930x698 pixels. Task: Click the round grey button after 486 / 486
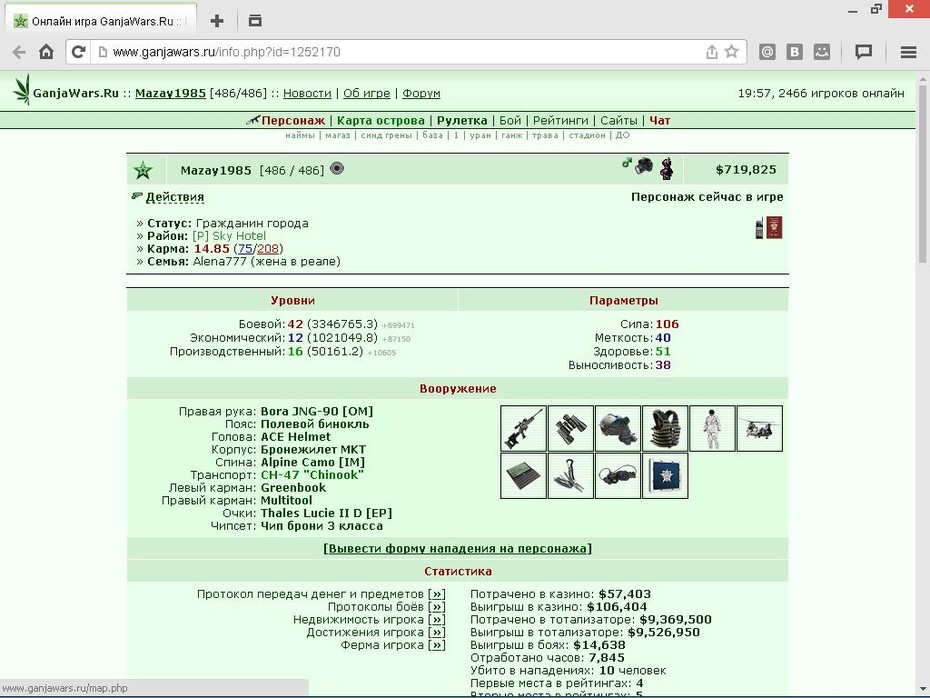[x=337, y=169]
